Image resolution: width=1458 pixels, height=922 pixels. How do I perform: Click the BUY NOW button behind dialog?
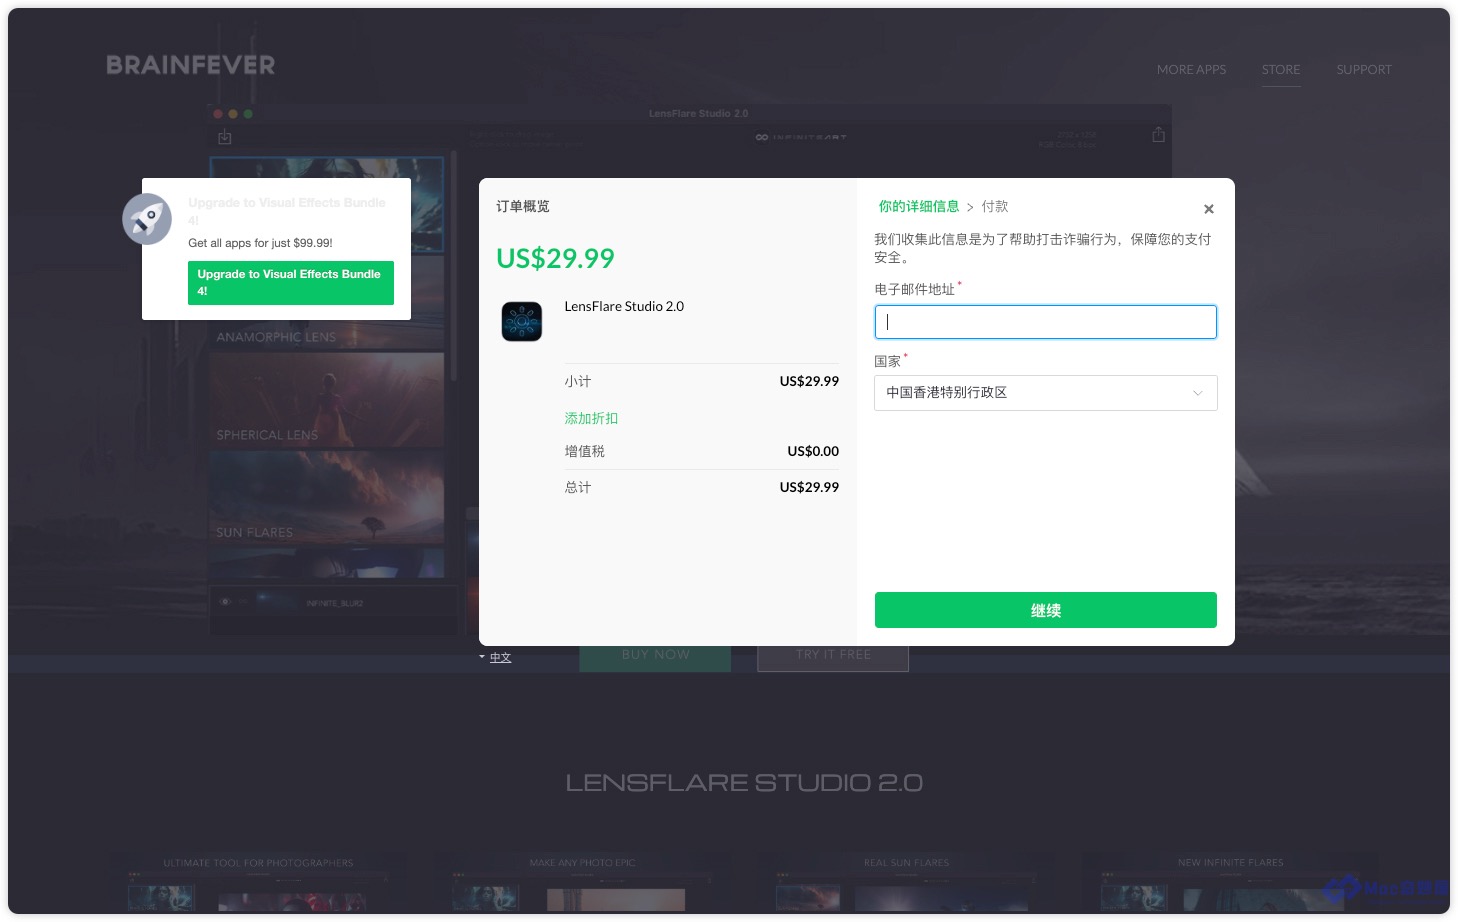[655, 657]
